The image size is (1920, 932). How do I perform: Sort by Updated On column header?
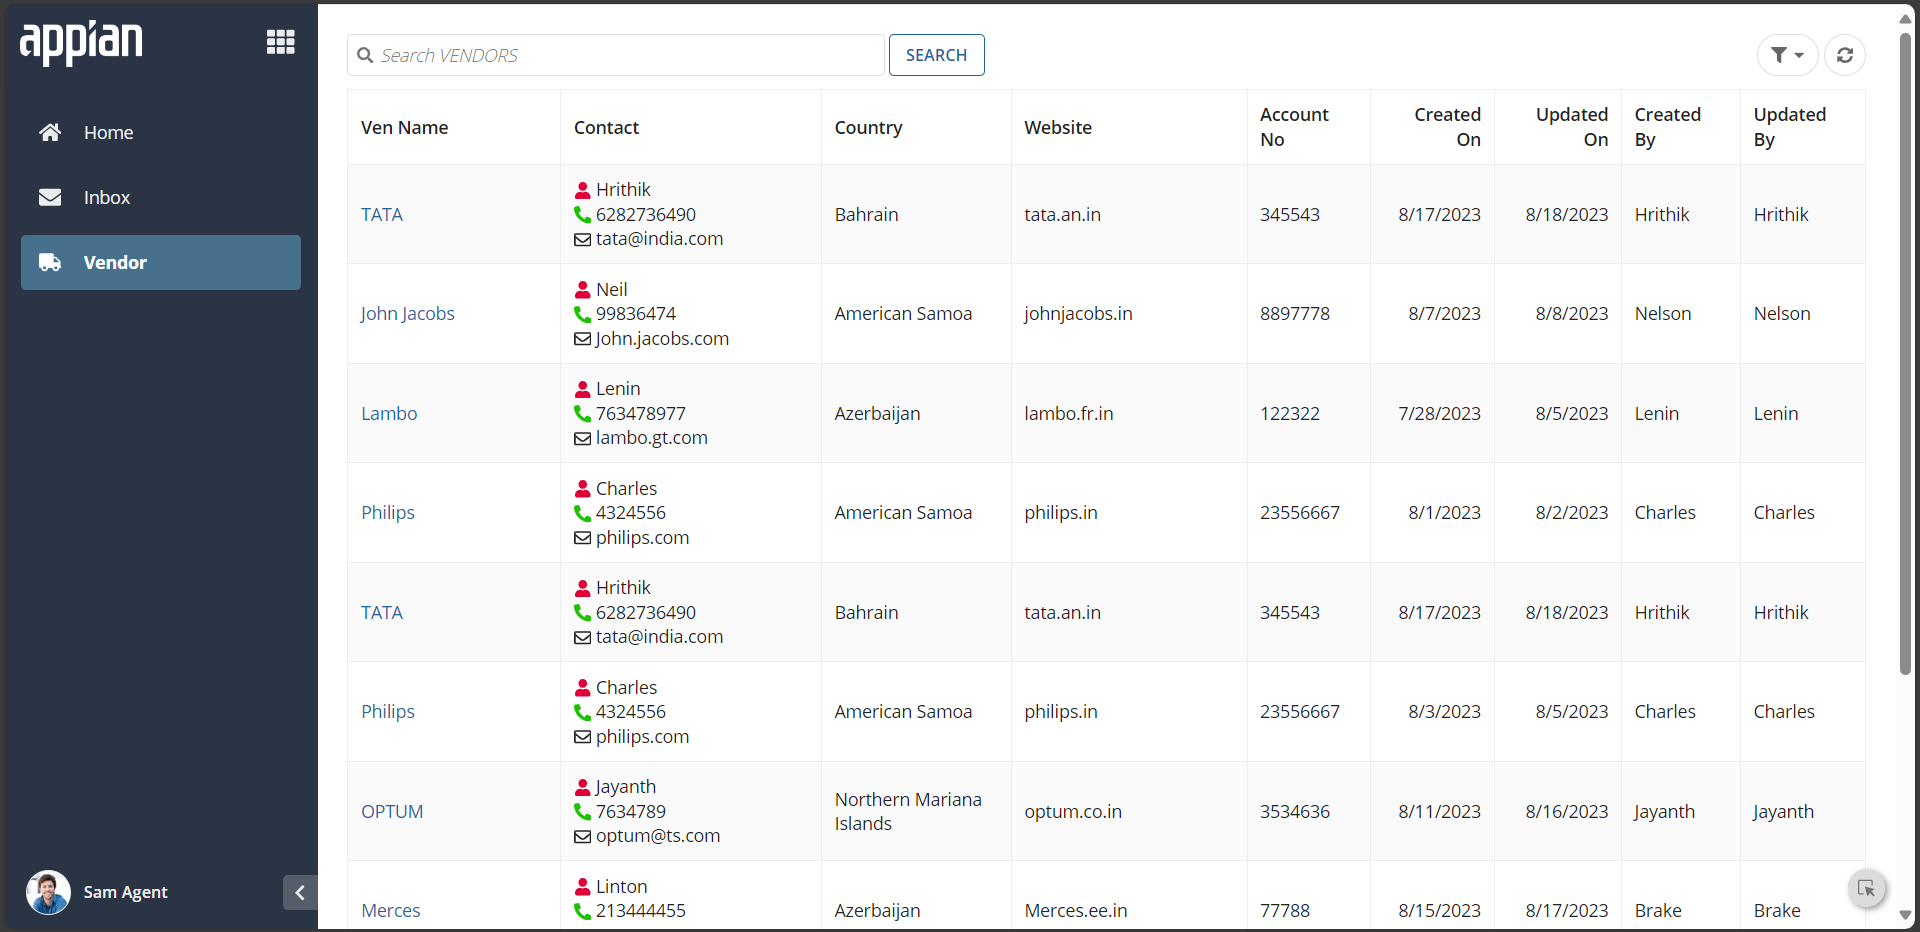pyautogui.click(x=1572, y=127)
